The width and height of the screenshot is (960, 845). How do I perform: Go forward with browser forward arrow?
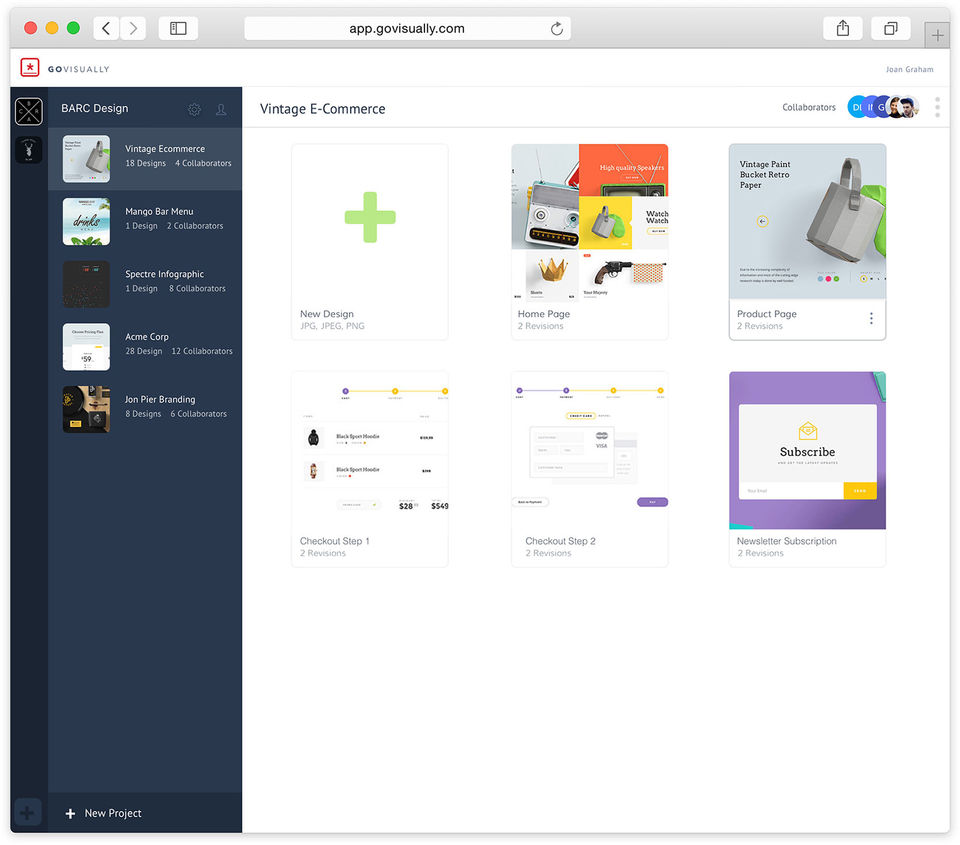tap(133, 28)
